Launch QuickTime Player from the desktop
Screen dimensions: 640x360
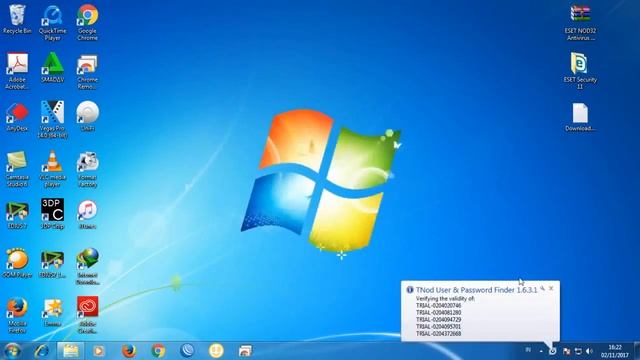click(52, 23)
